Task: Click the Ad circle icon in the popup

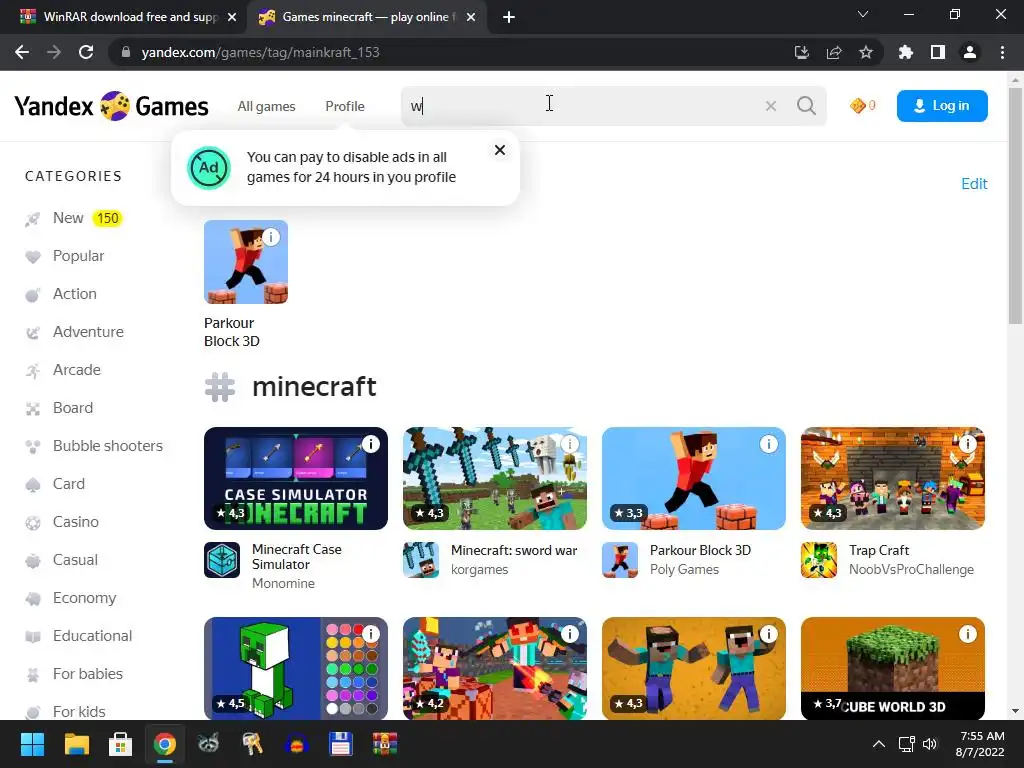Action: (209, 168)
